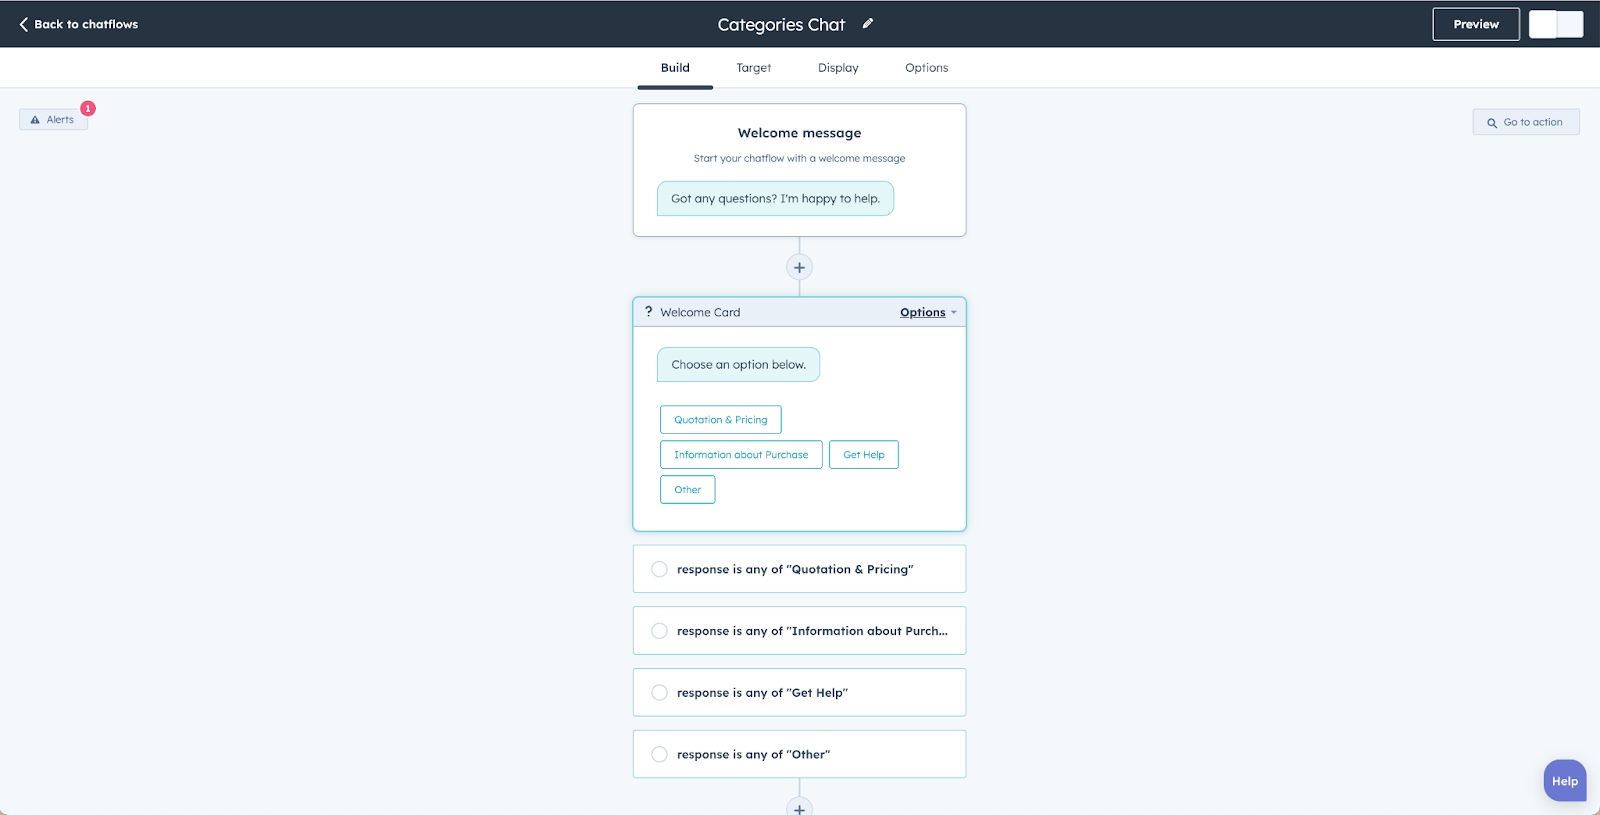Click the back chevron arrow icon
1600x815 pixels.
[24, 24]
